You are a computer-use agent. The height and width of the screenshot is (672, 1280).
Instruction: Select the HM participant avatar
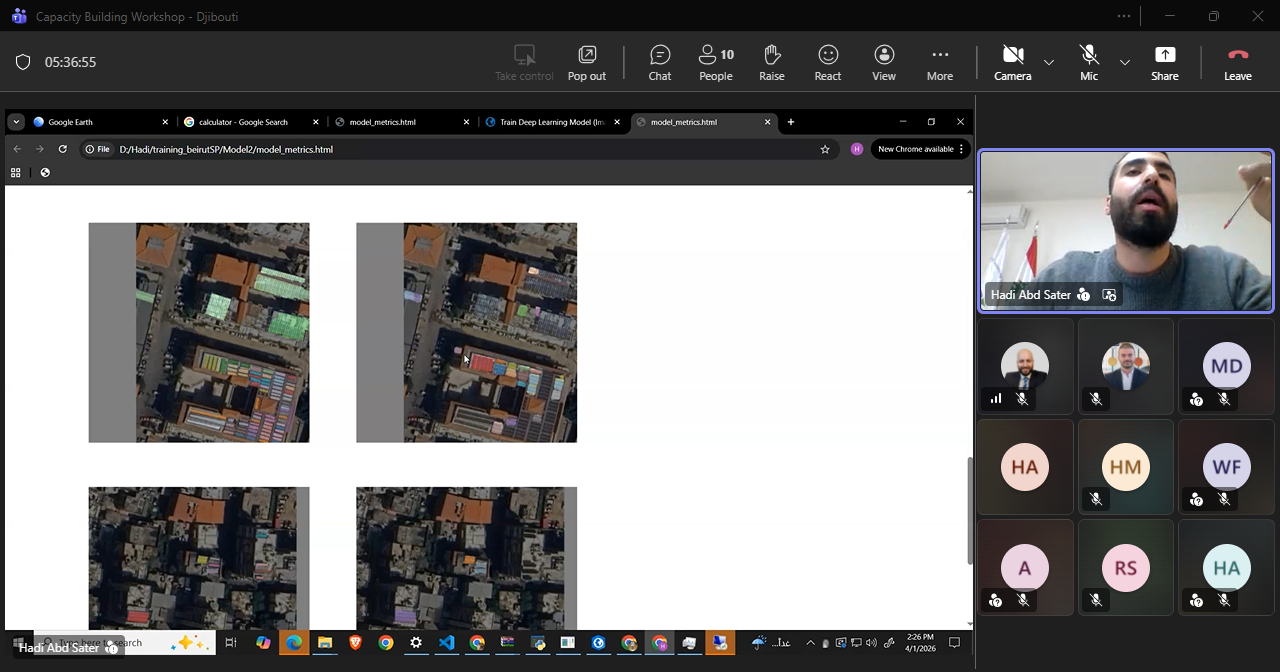[x=1126, y=467]
